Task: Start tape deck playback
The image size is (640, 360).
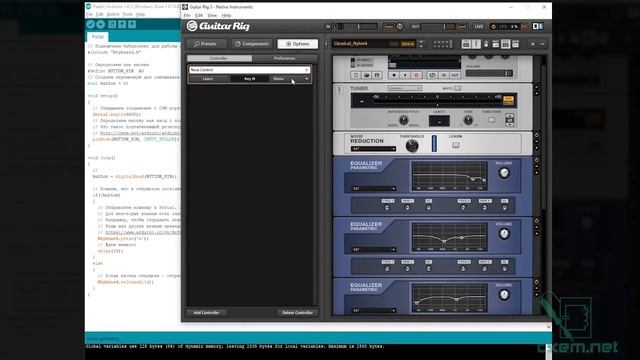Action: click(x=405, y=76)
